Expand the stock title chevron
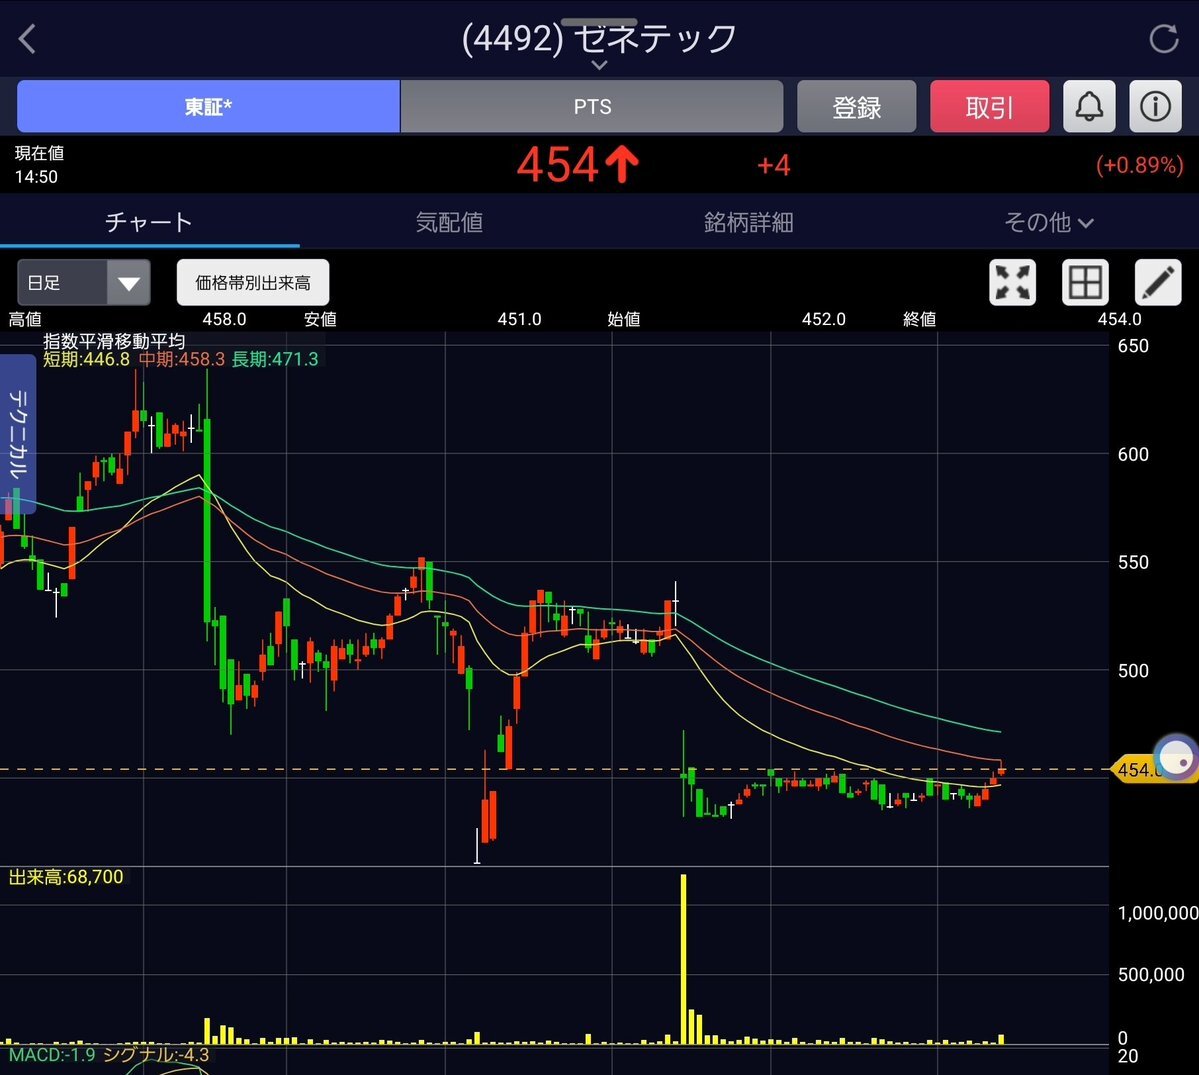The height and width of the screenshot is (1075, 1199). pos(600,65)
